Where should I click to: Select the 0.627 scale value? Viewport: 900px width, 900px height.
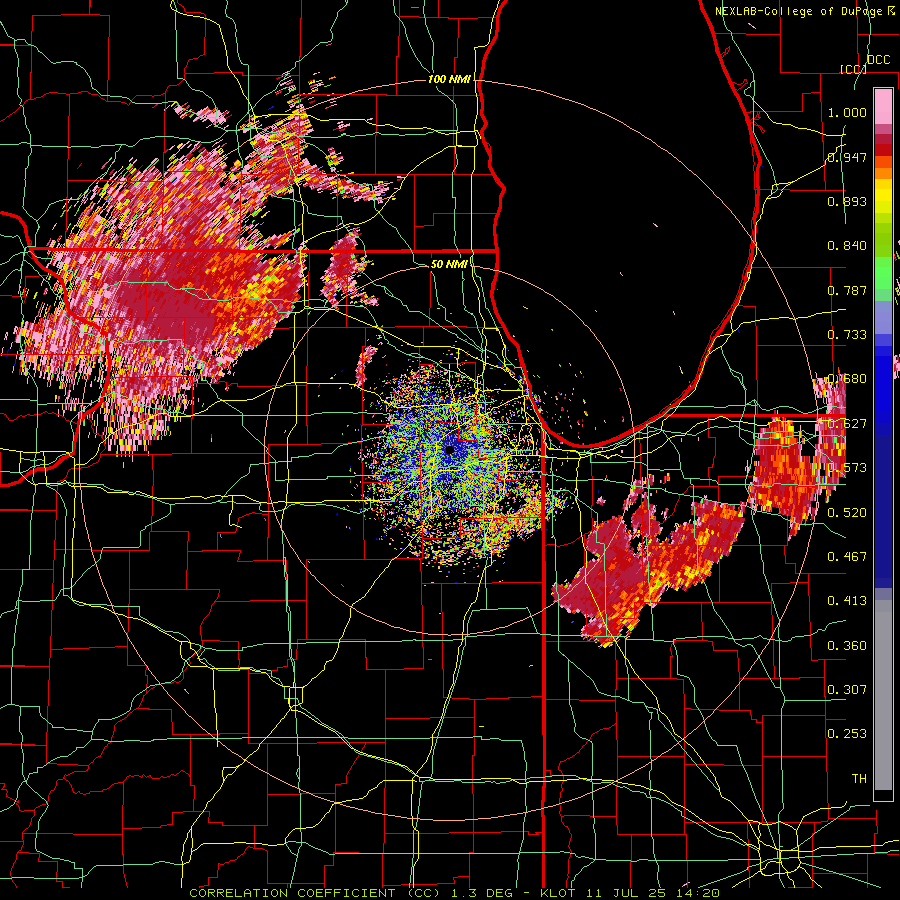coord(847,424)
